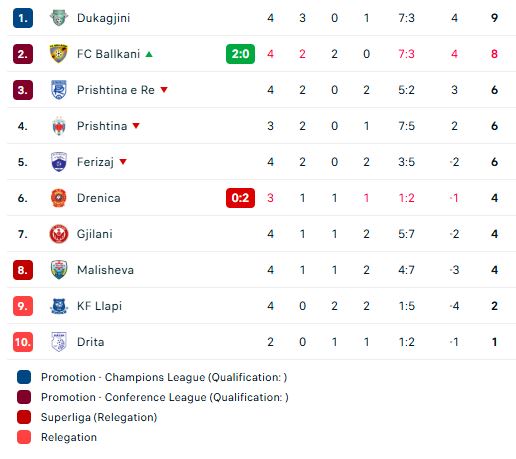Click the rank 10 relegation position badge
The image size is (516, 459).
(x=23, y=342)
